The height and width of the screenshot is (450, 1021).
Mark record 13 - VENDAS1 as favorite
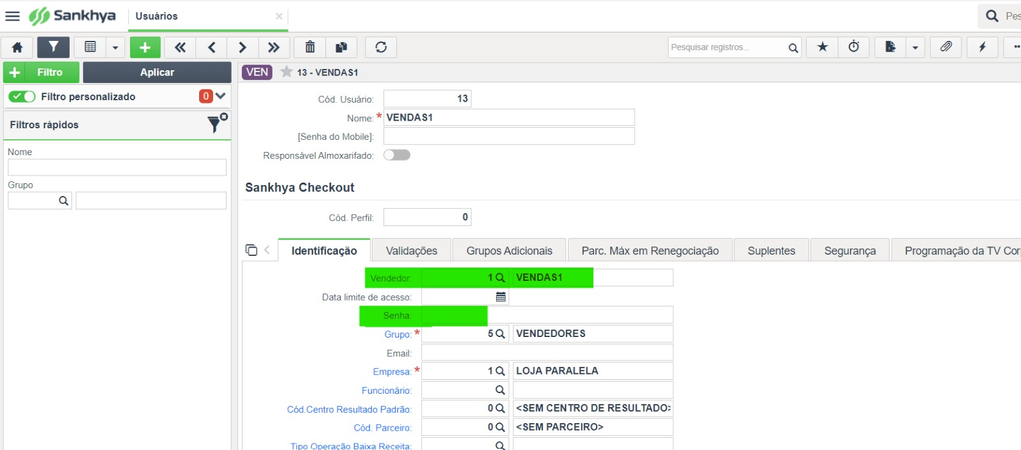coord(286,72)
